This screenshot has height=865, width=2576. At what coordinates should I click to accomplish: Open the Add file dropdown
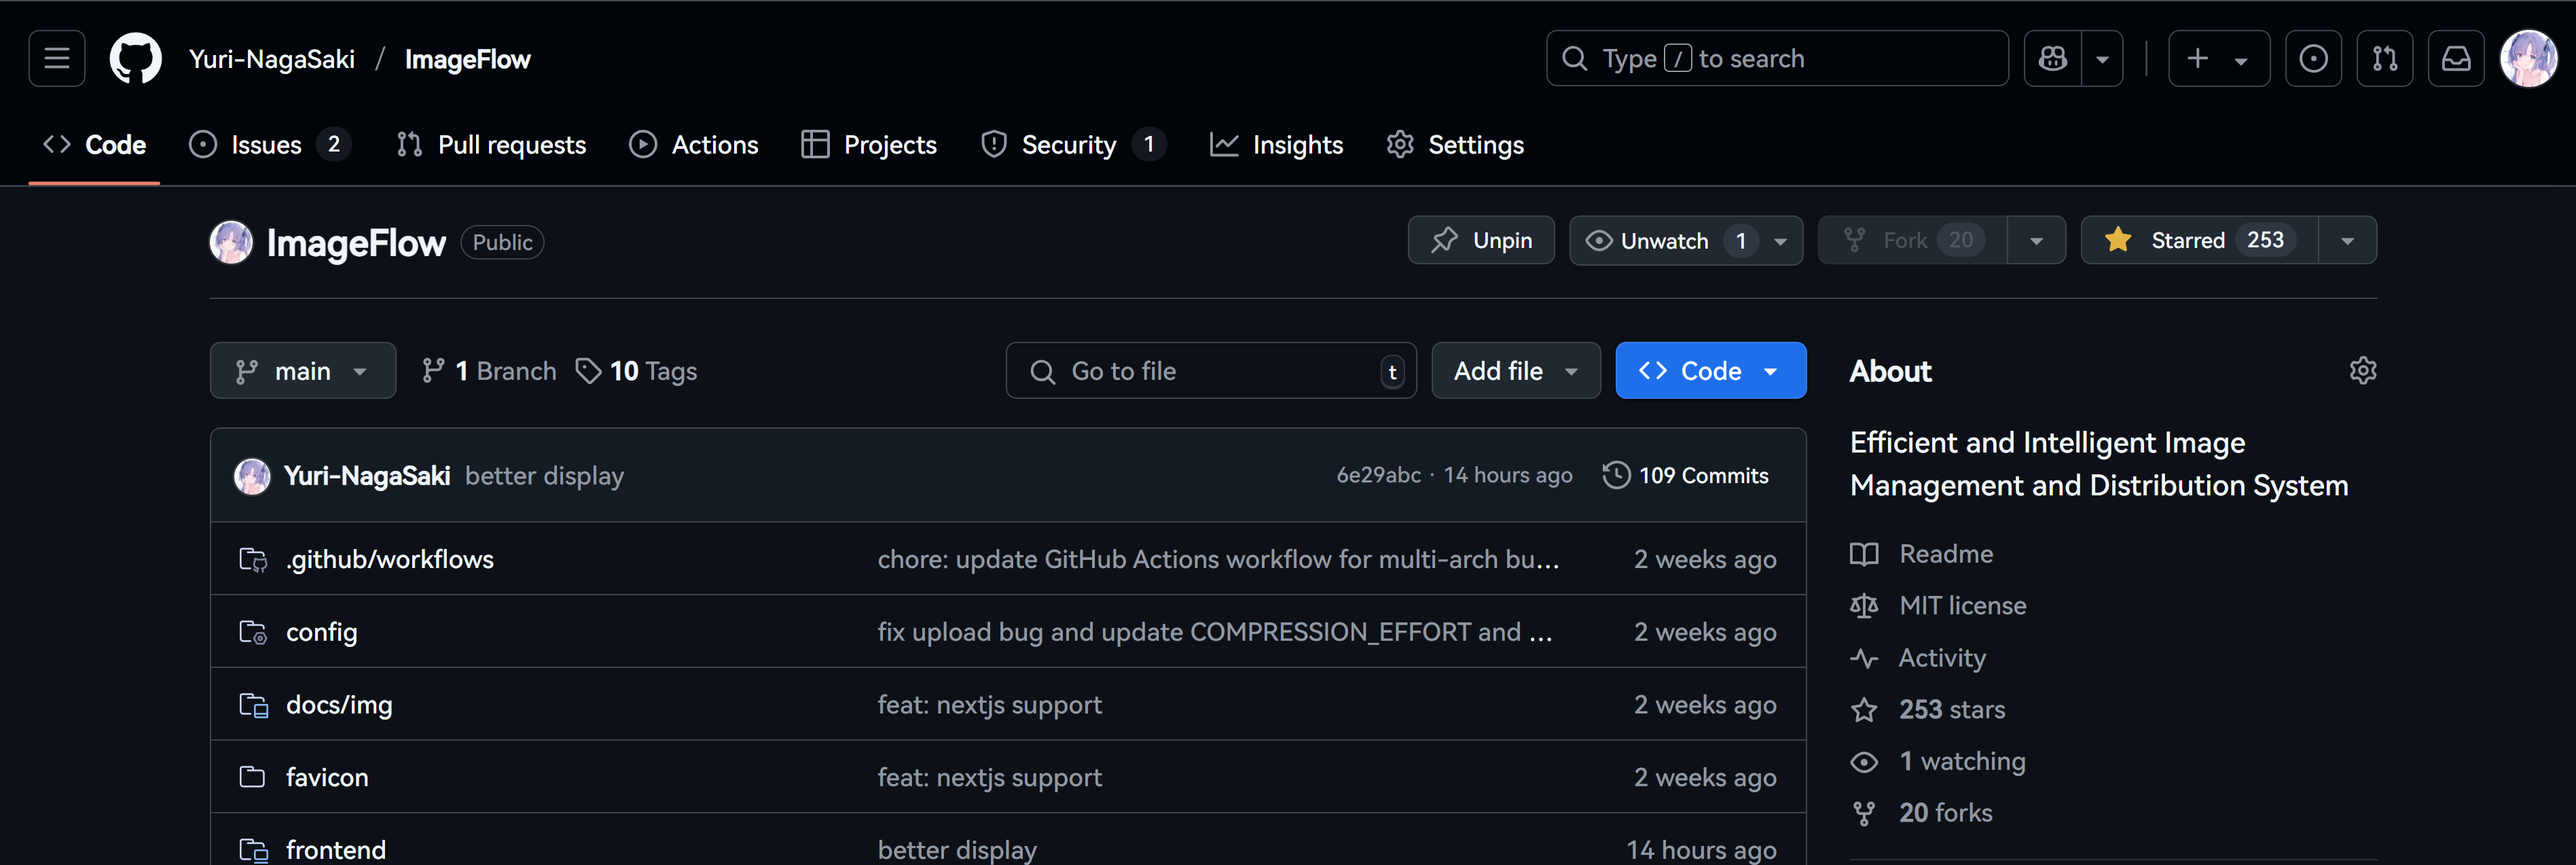[1515, 371]
